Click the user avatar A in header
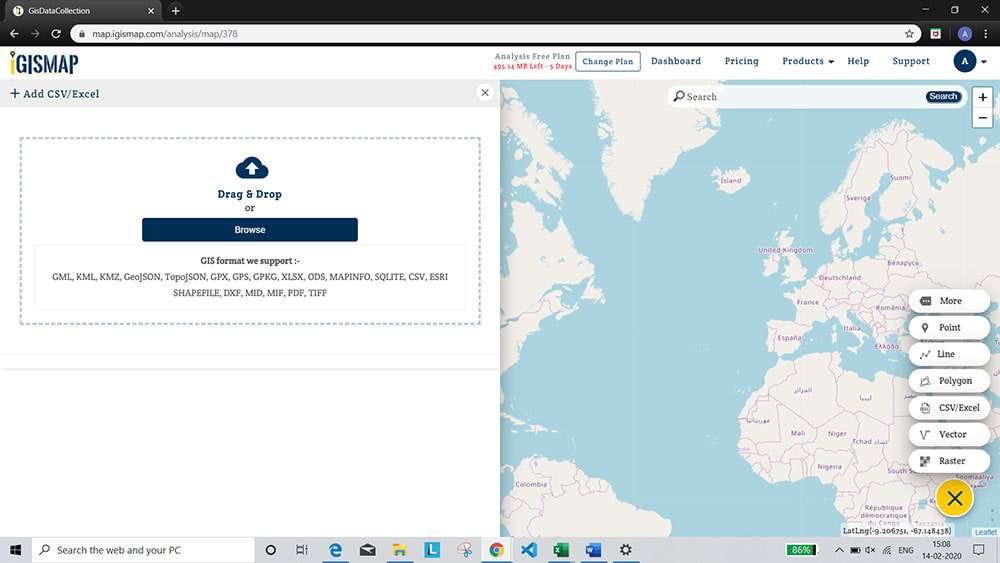1000x563 pixels. (x=965, y=61)
